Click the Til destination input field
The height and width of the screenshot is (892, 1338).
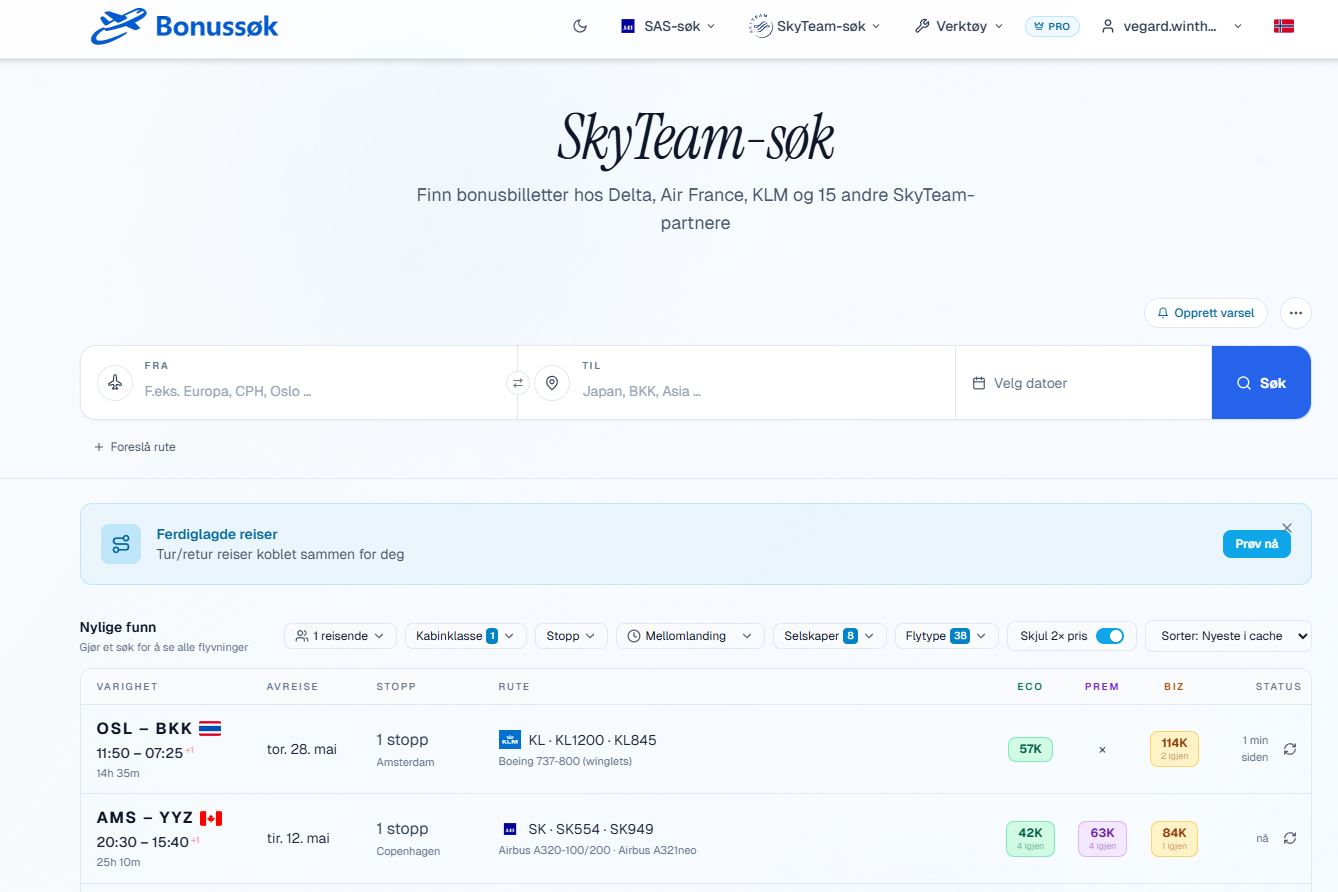760,391
